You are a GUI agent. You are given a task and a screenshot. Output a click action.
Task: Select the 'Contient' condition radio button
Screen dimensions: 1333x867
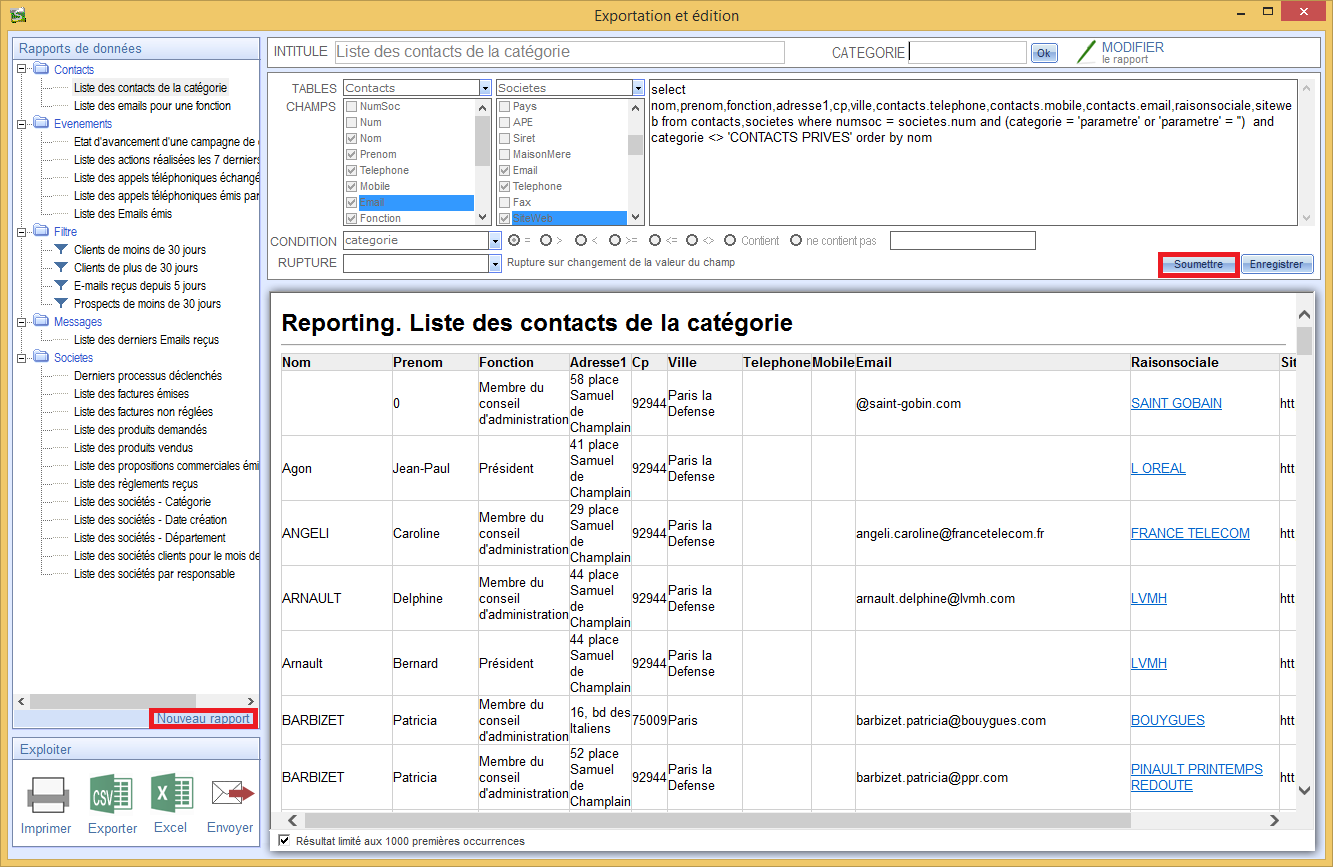[730, 240]
